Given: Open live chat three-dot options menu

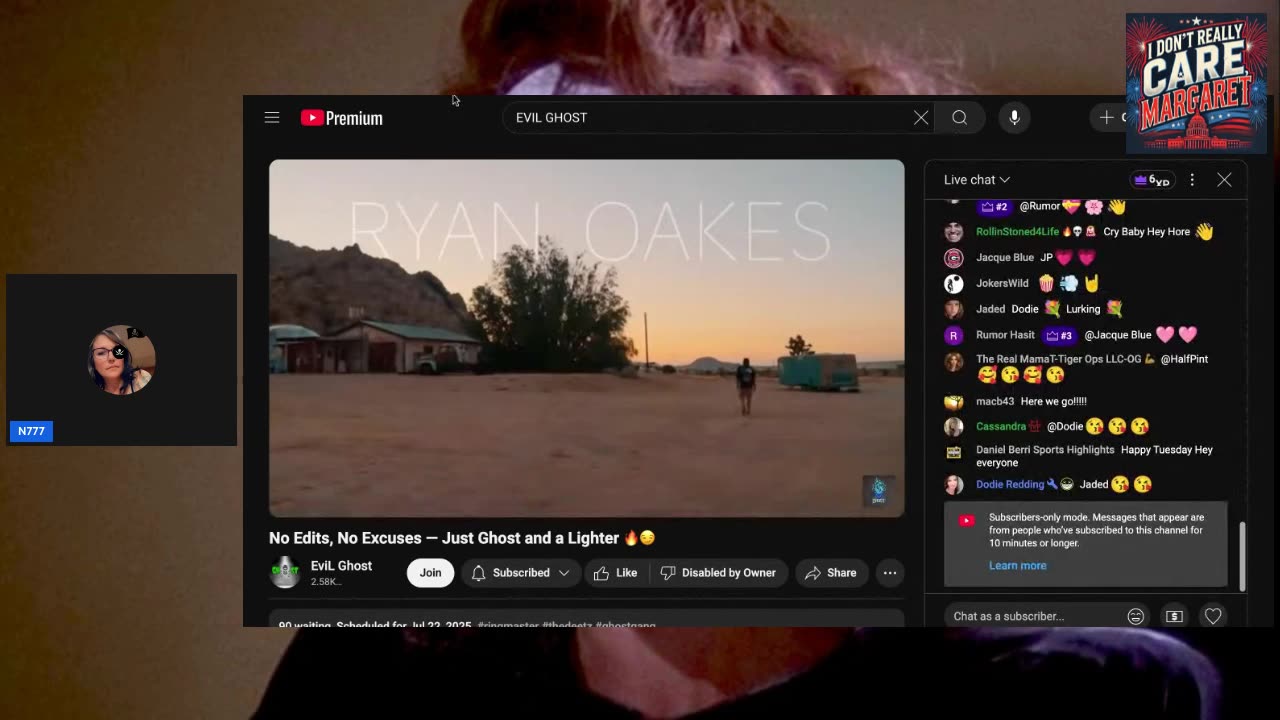Looking at the screenshot, I should click(x=1192, y=180).
